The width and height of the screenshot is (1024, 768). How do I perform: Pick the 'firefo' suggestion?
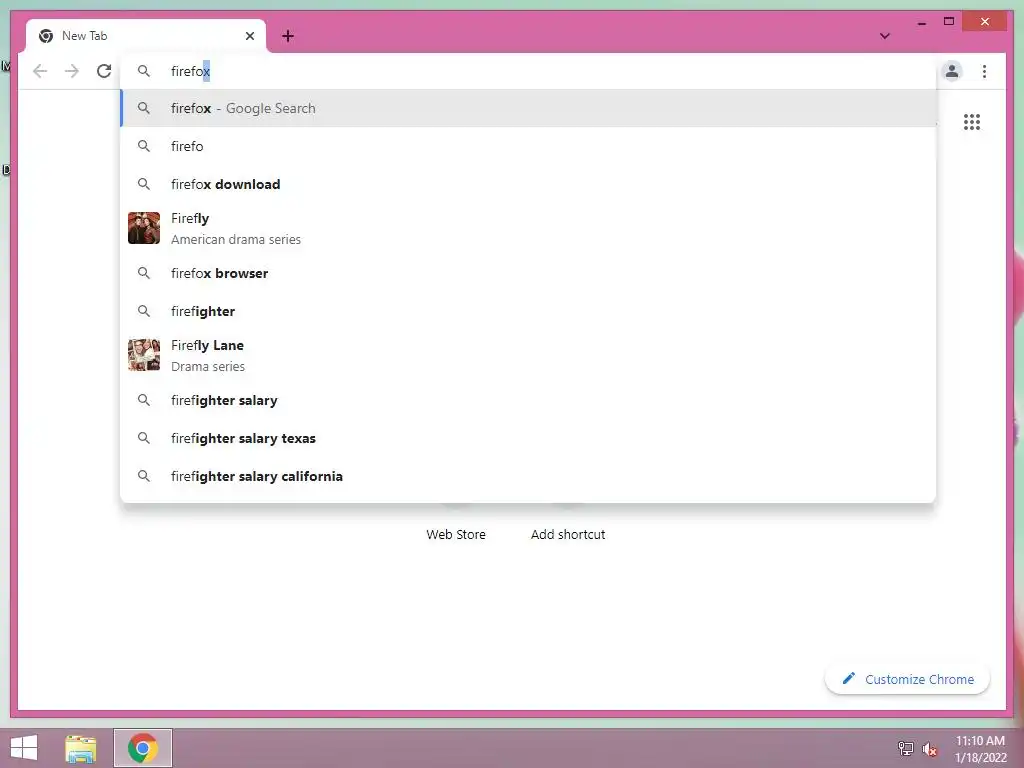[528, 146]
